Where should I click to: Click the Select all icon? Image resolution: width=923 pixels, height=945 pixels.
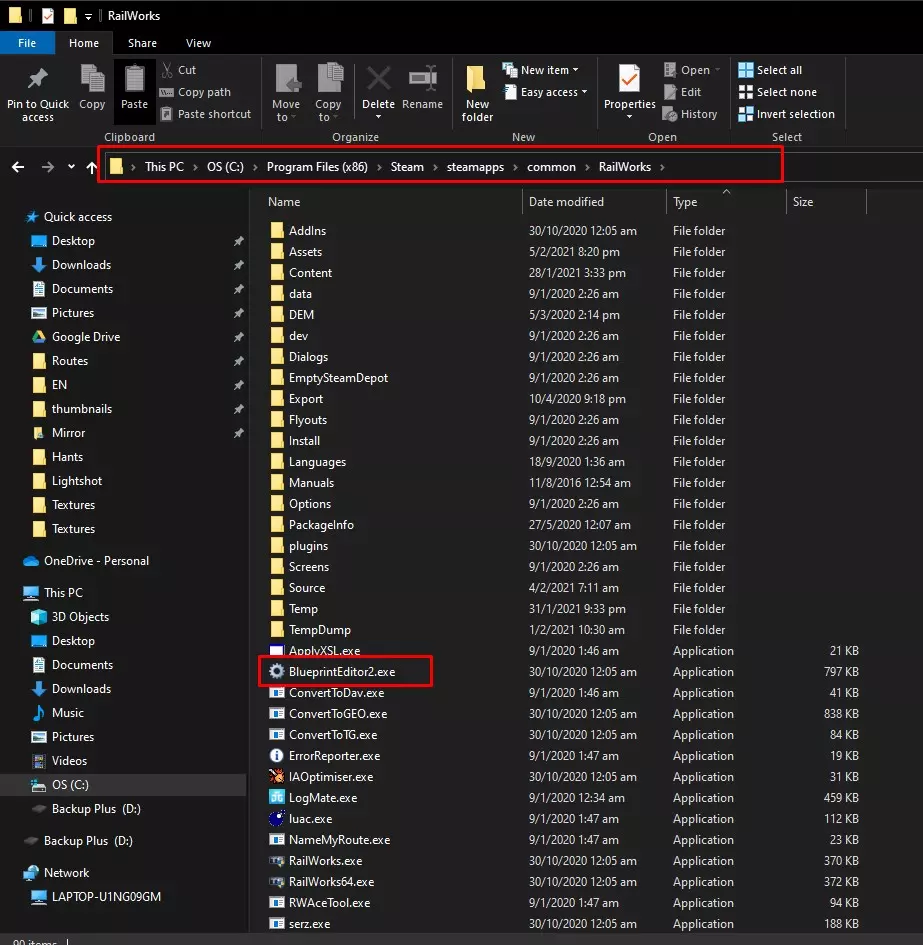click(746, 70)
